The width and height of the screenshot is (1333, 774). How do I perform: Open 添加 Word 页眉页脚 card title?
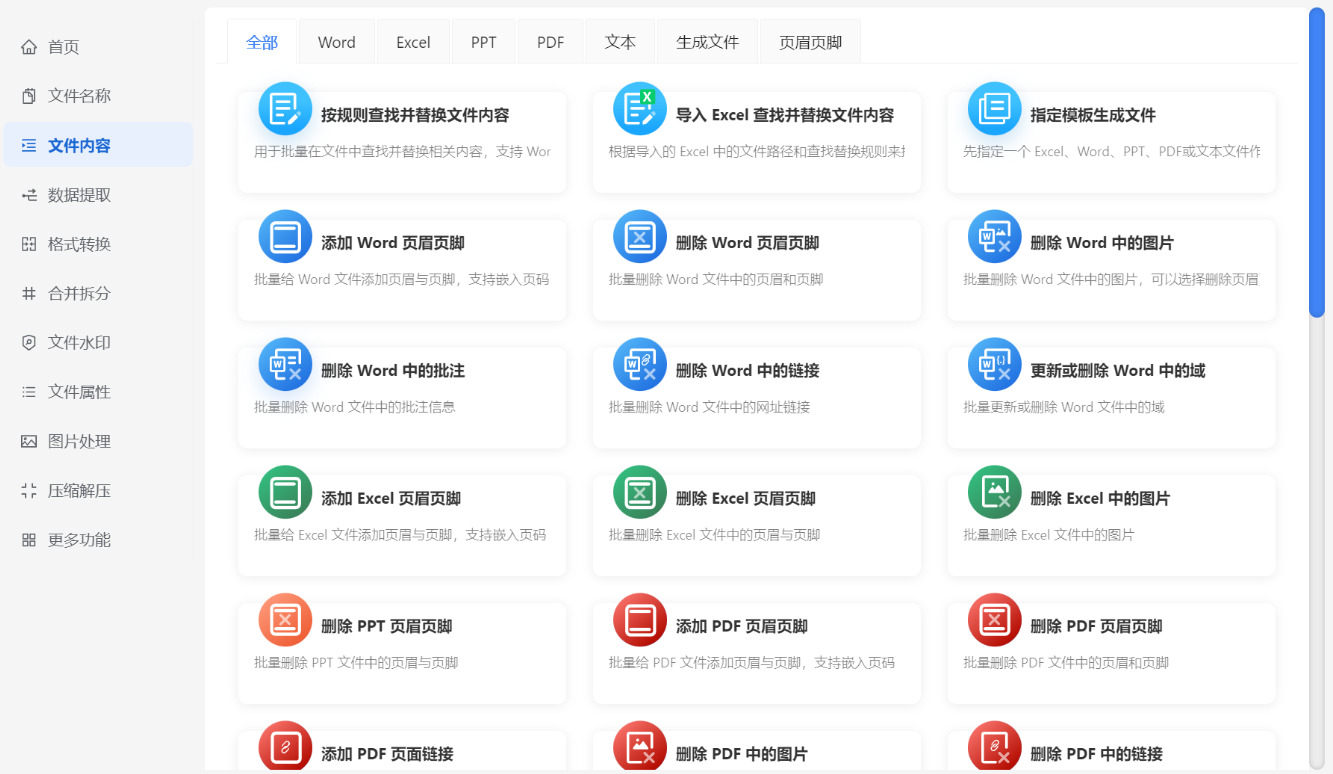click(393, 243)
